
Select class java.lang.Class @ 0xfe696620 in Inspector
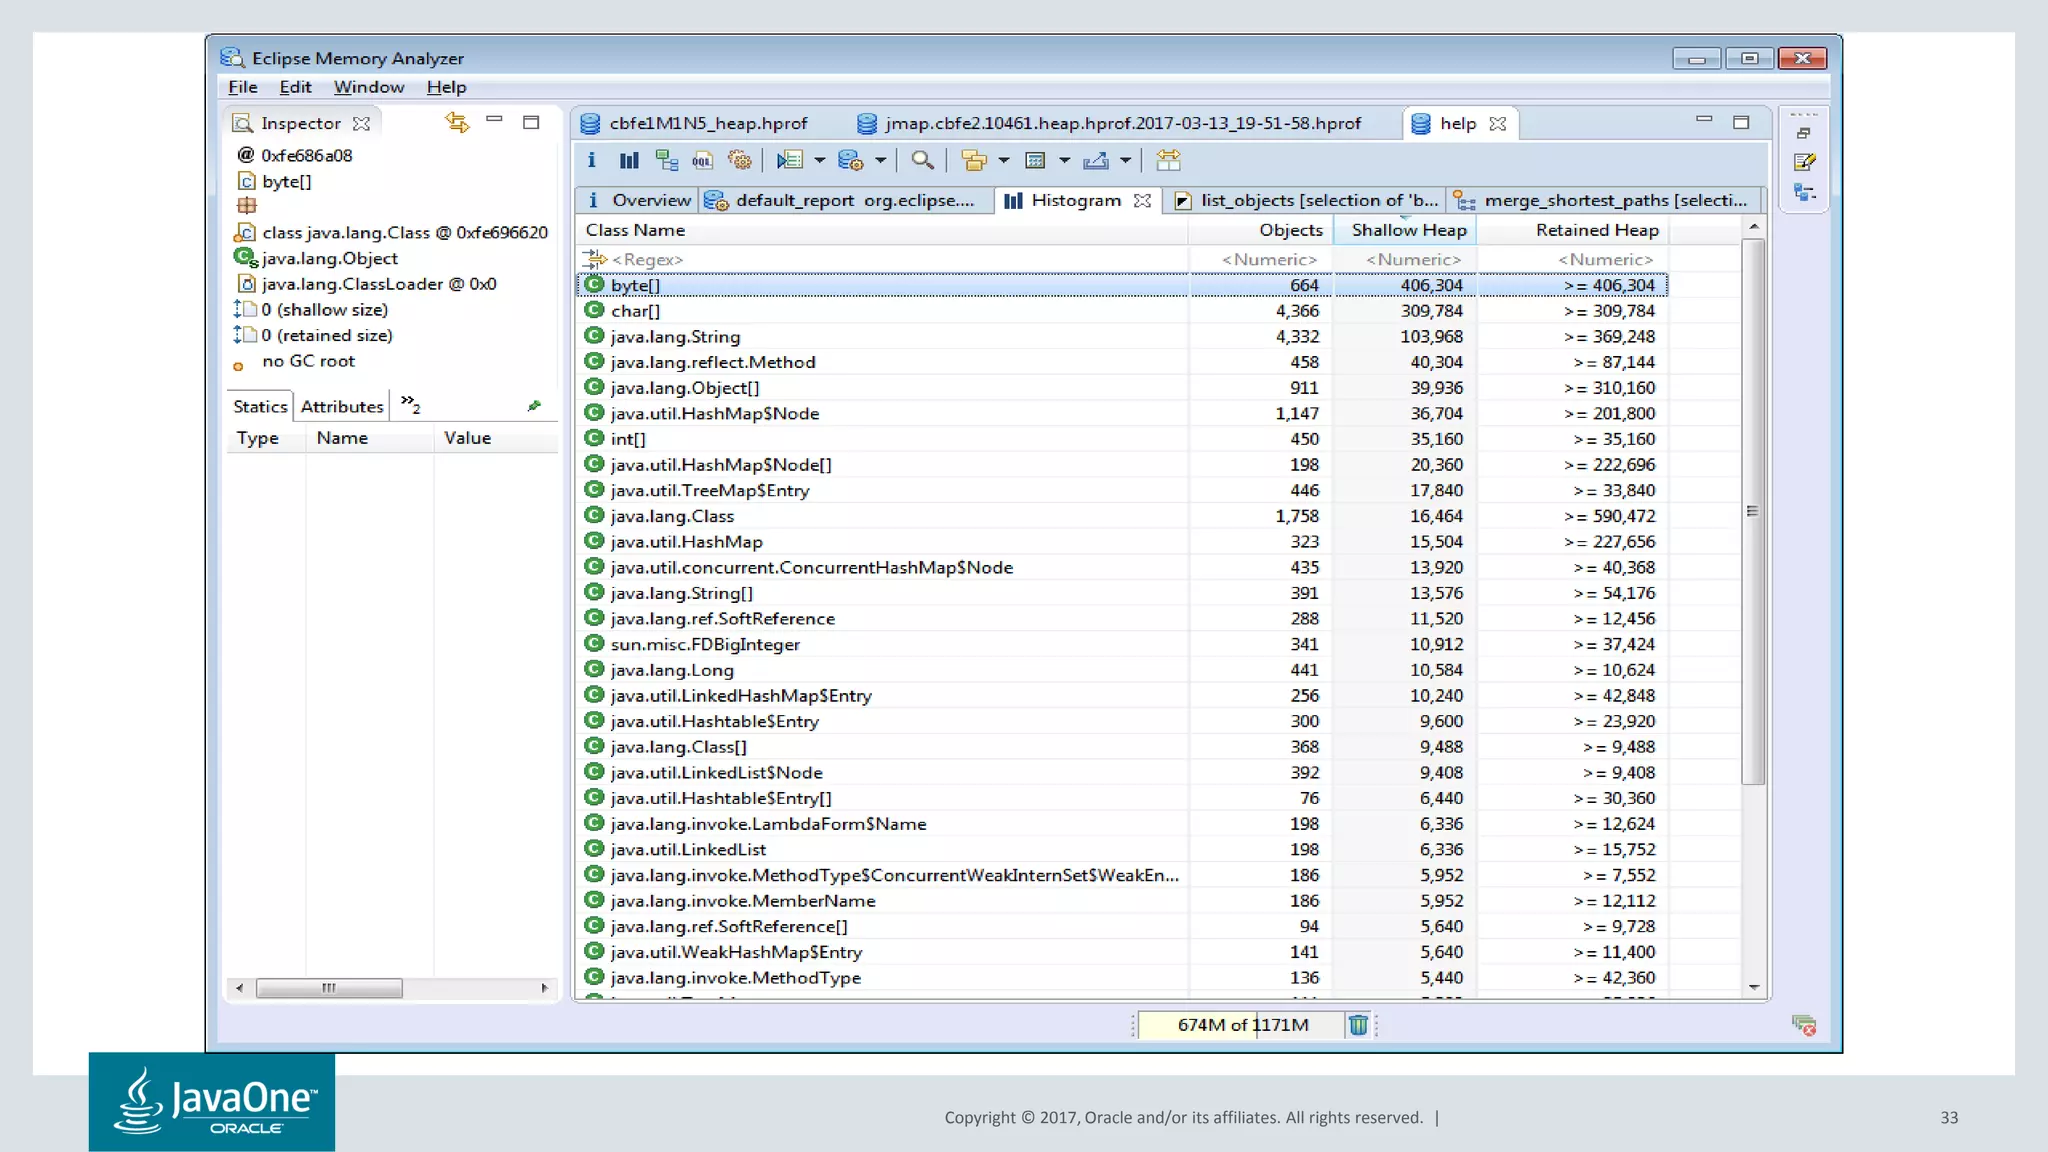point(392,232)
